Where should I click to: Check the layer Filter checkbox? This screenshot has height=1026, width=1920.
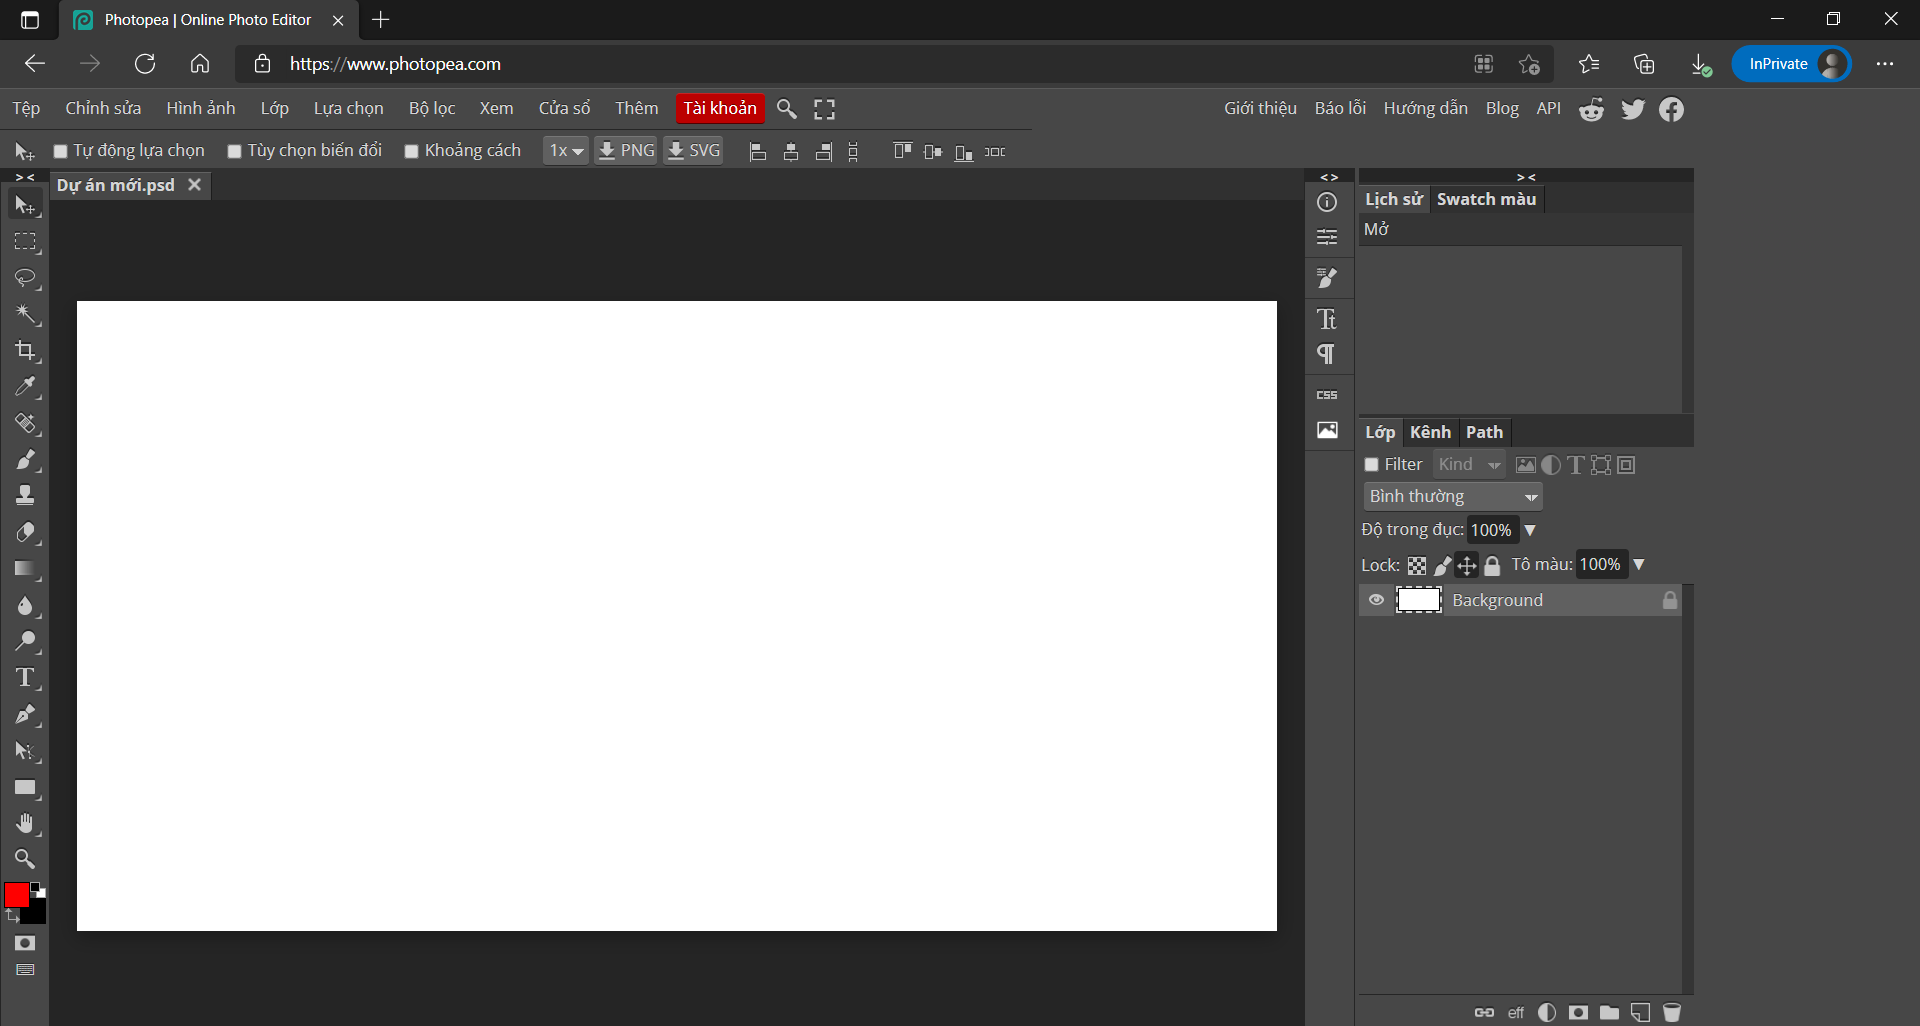(1372, 465)
